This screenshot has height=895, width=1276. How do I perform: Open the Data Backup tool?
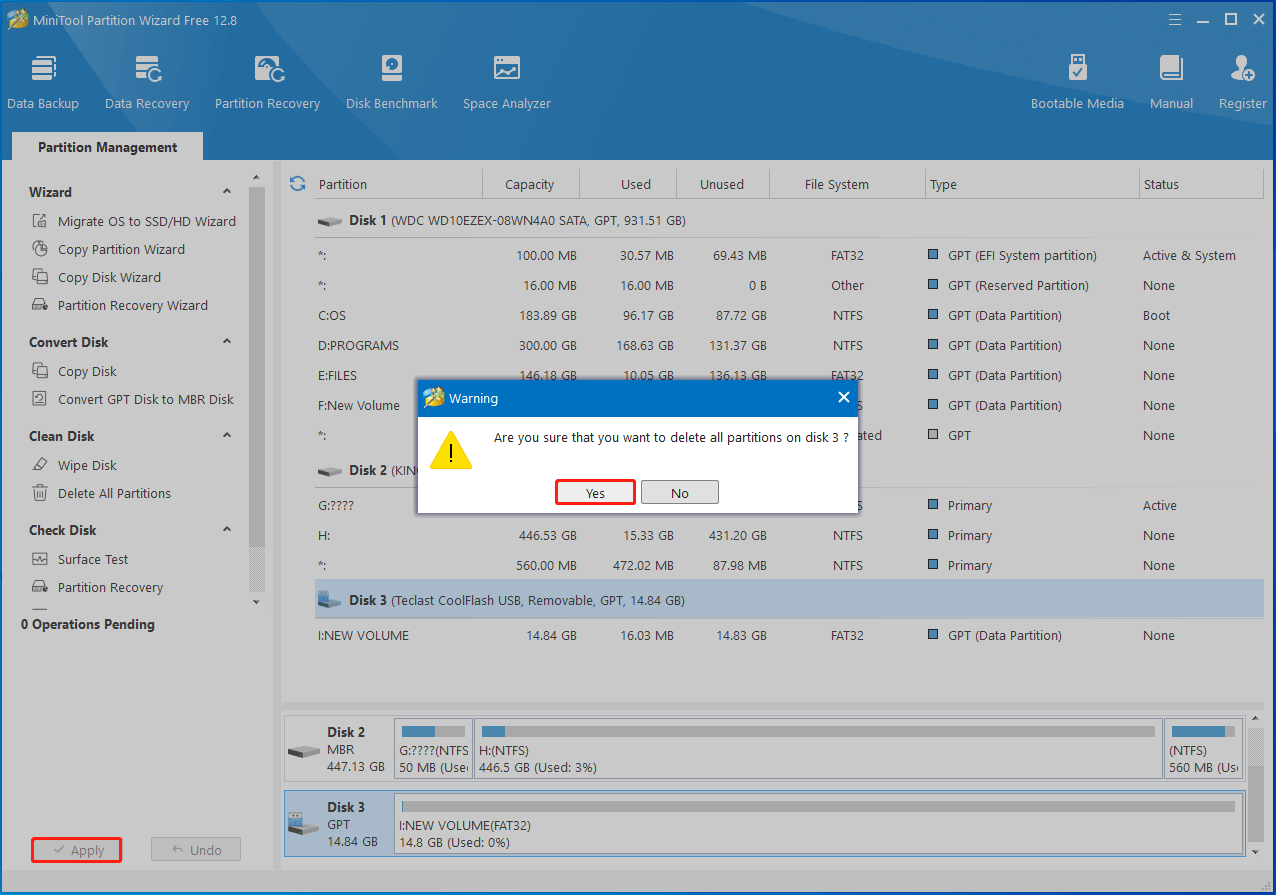pos(43,83)
